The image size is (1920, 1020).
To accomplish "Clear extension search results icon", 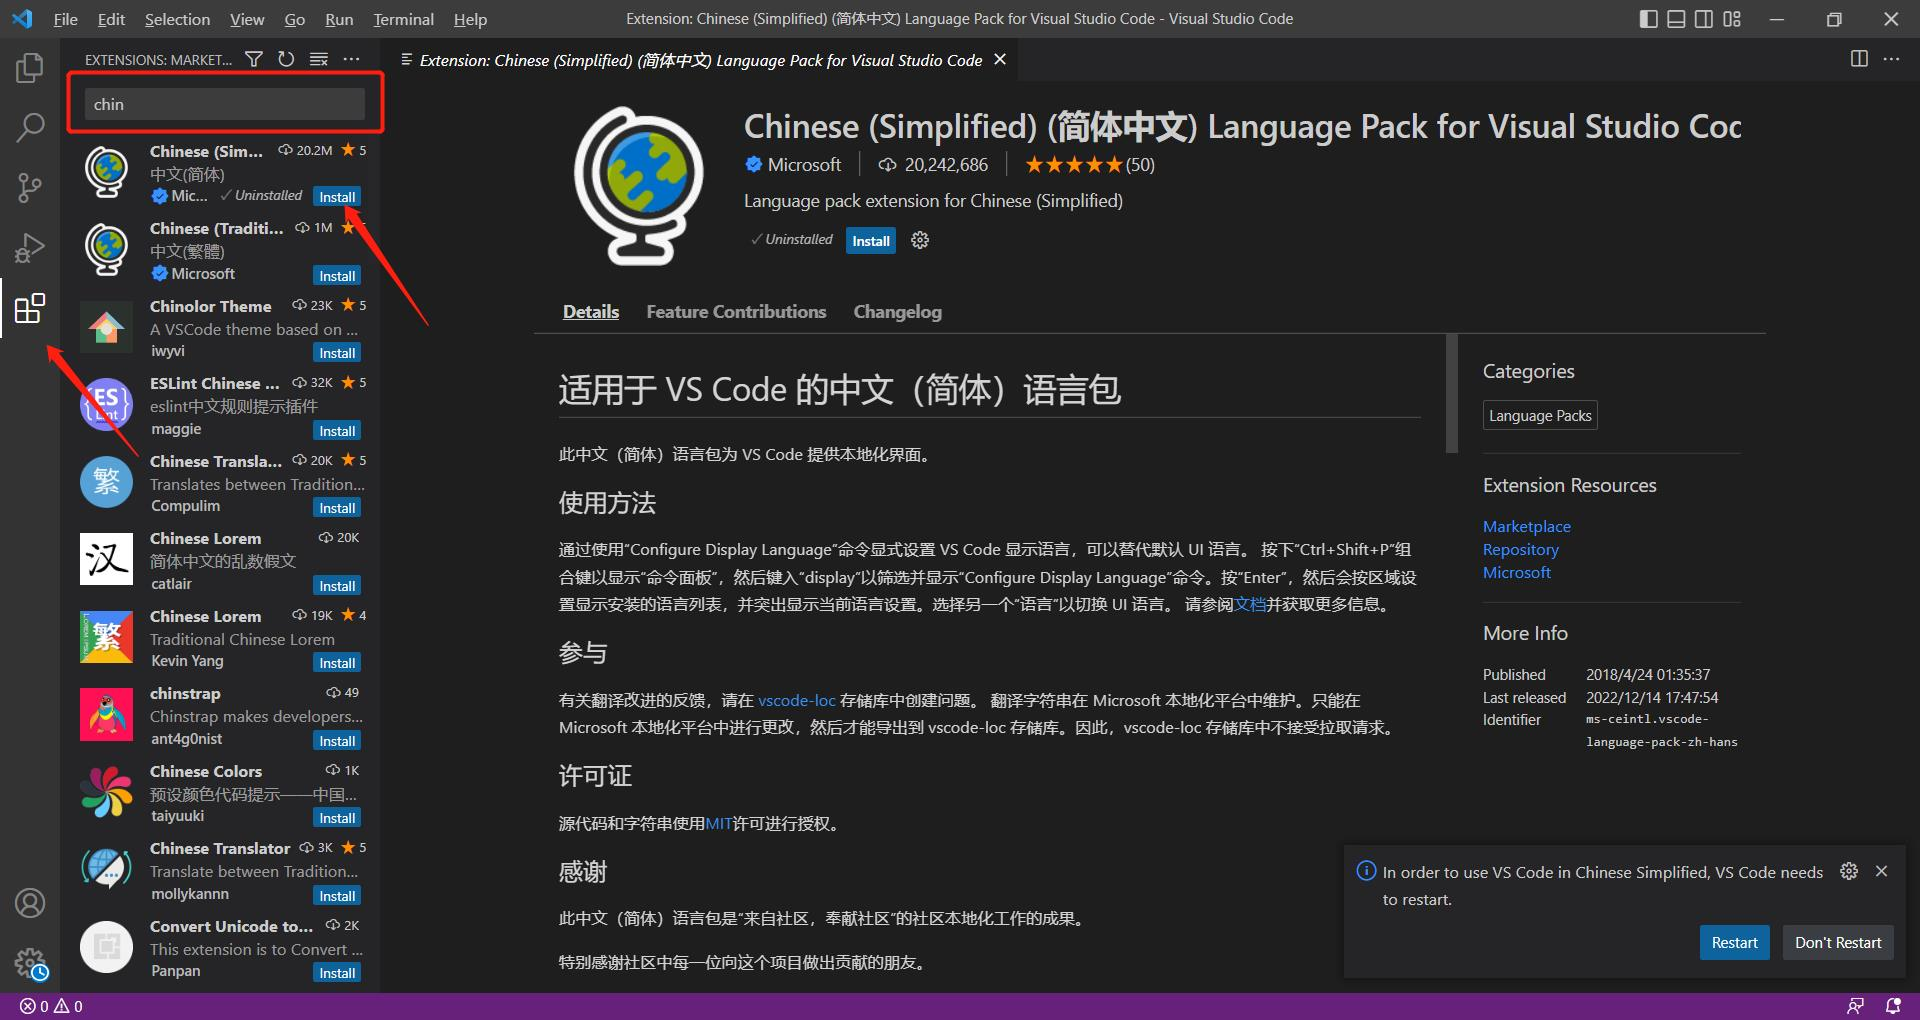I will point(319,60).
